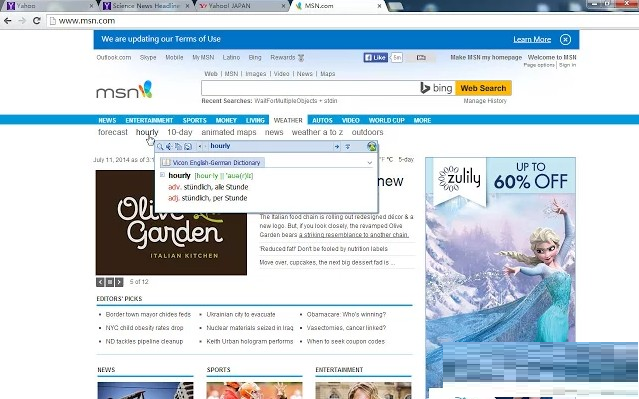Open the MONEY navigation menu
Screen dimensions: 639x399
[226, 120]
